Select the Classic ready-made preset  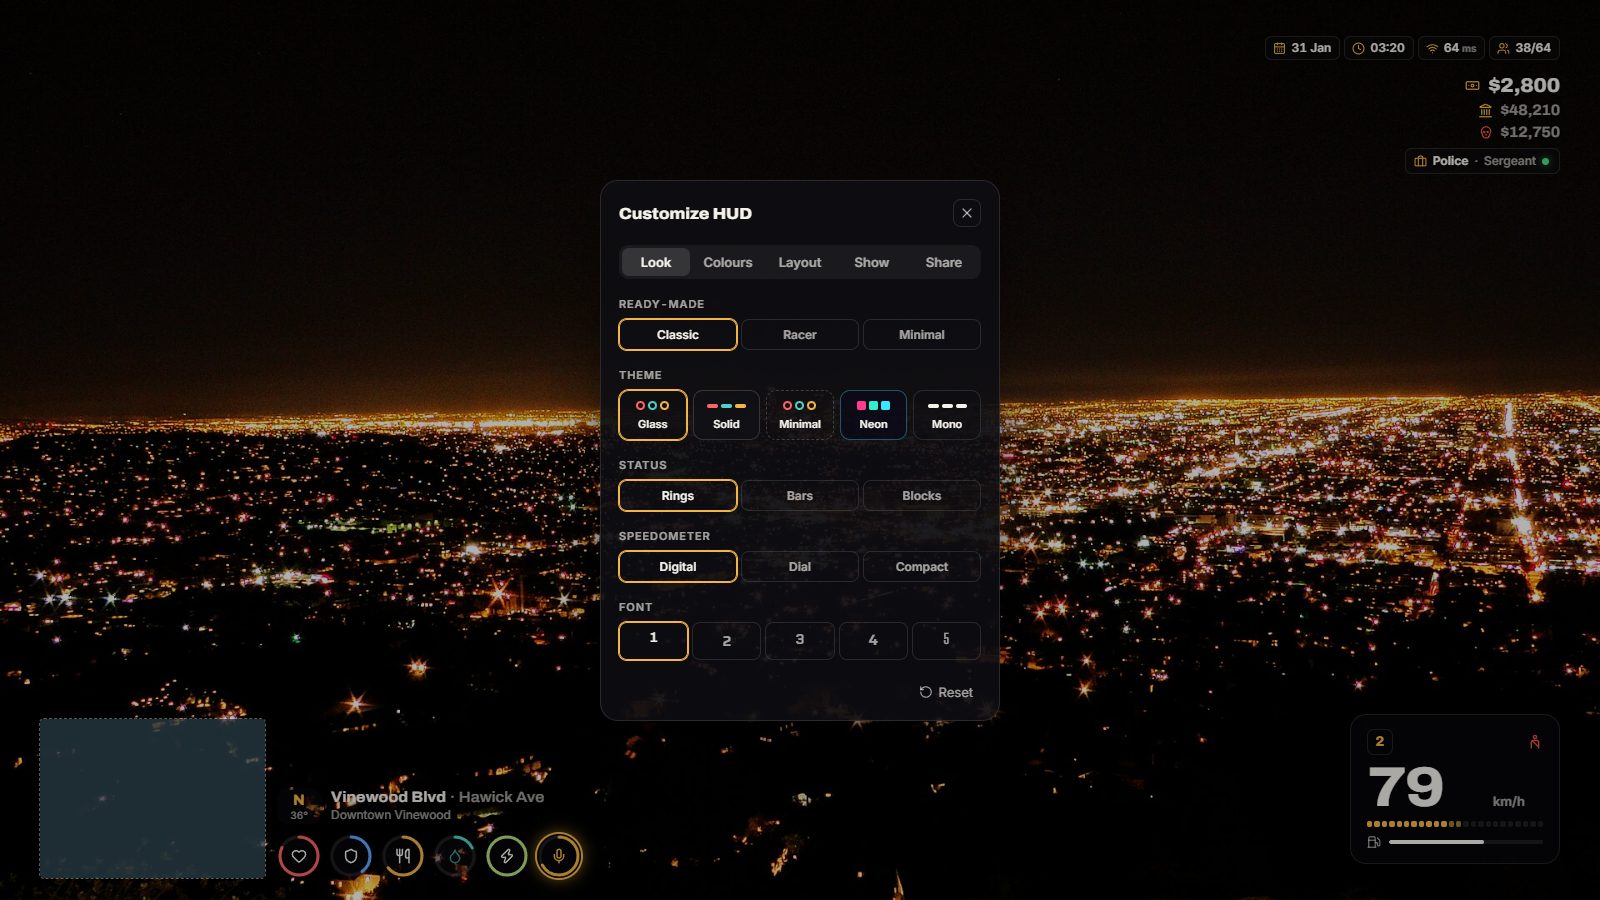click(x=678, y=335)
